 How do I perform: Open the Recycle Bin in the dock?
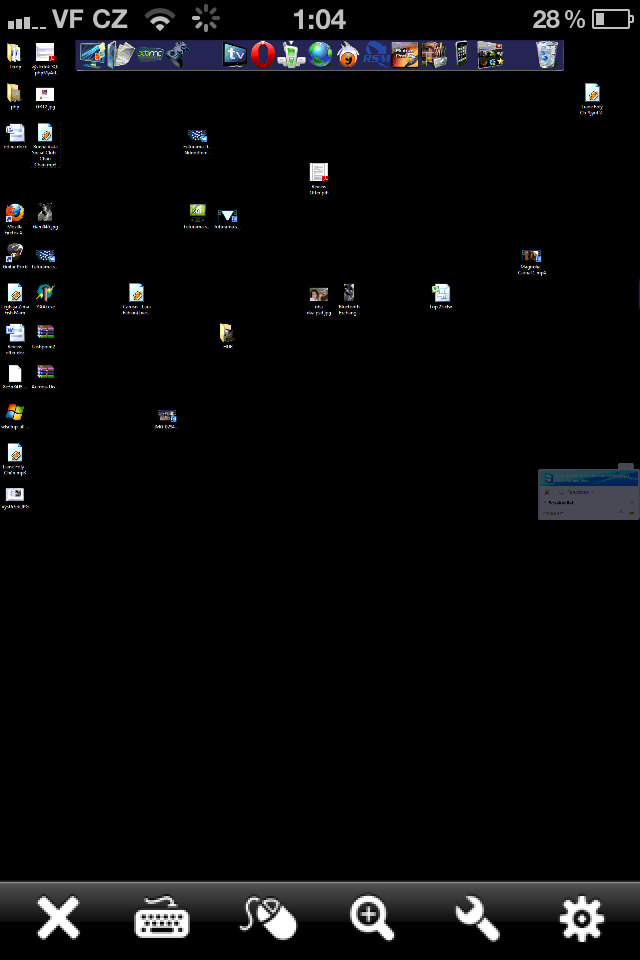[x=546, y=54]
